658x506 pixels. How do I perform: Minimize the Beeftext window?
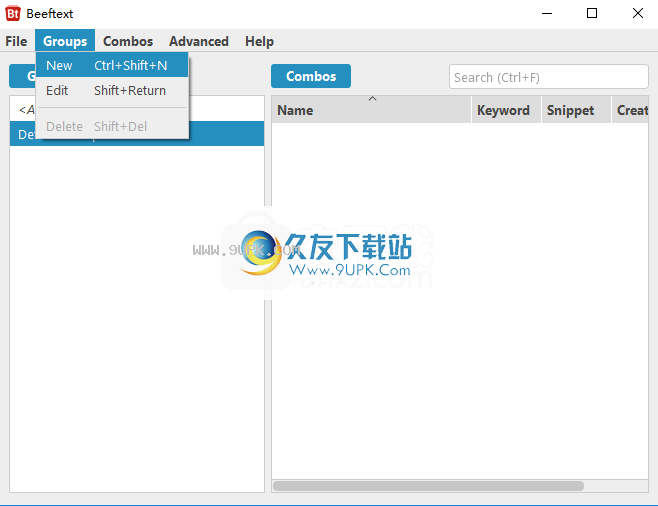point(547,13)
